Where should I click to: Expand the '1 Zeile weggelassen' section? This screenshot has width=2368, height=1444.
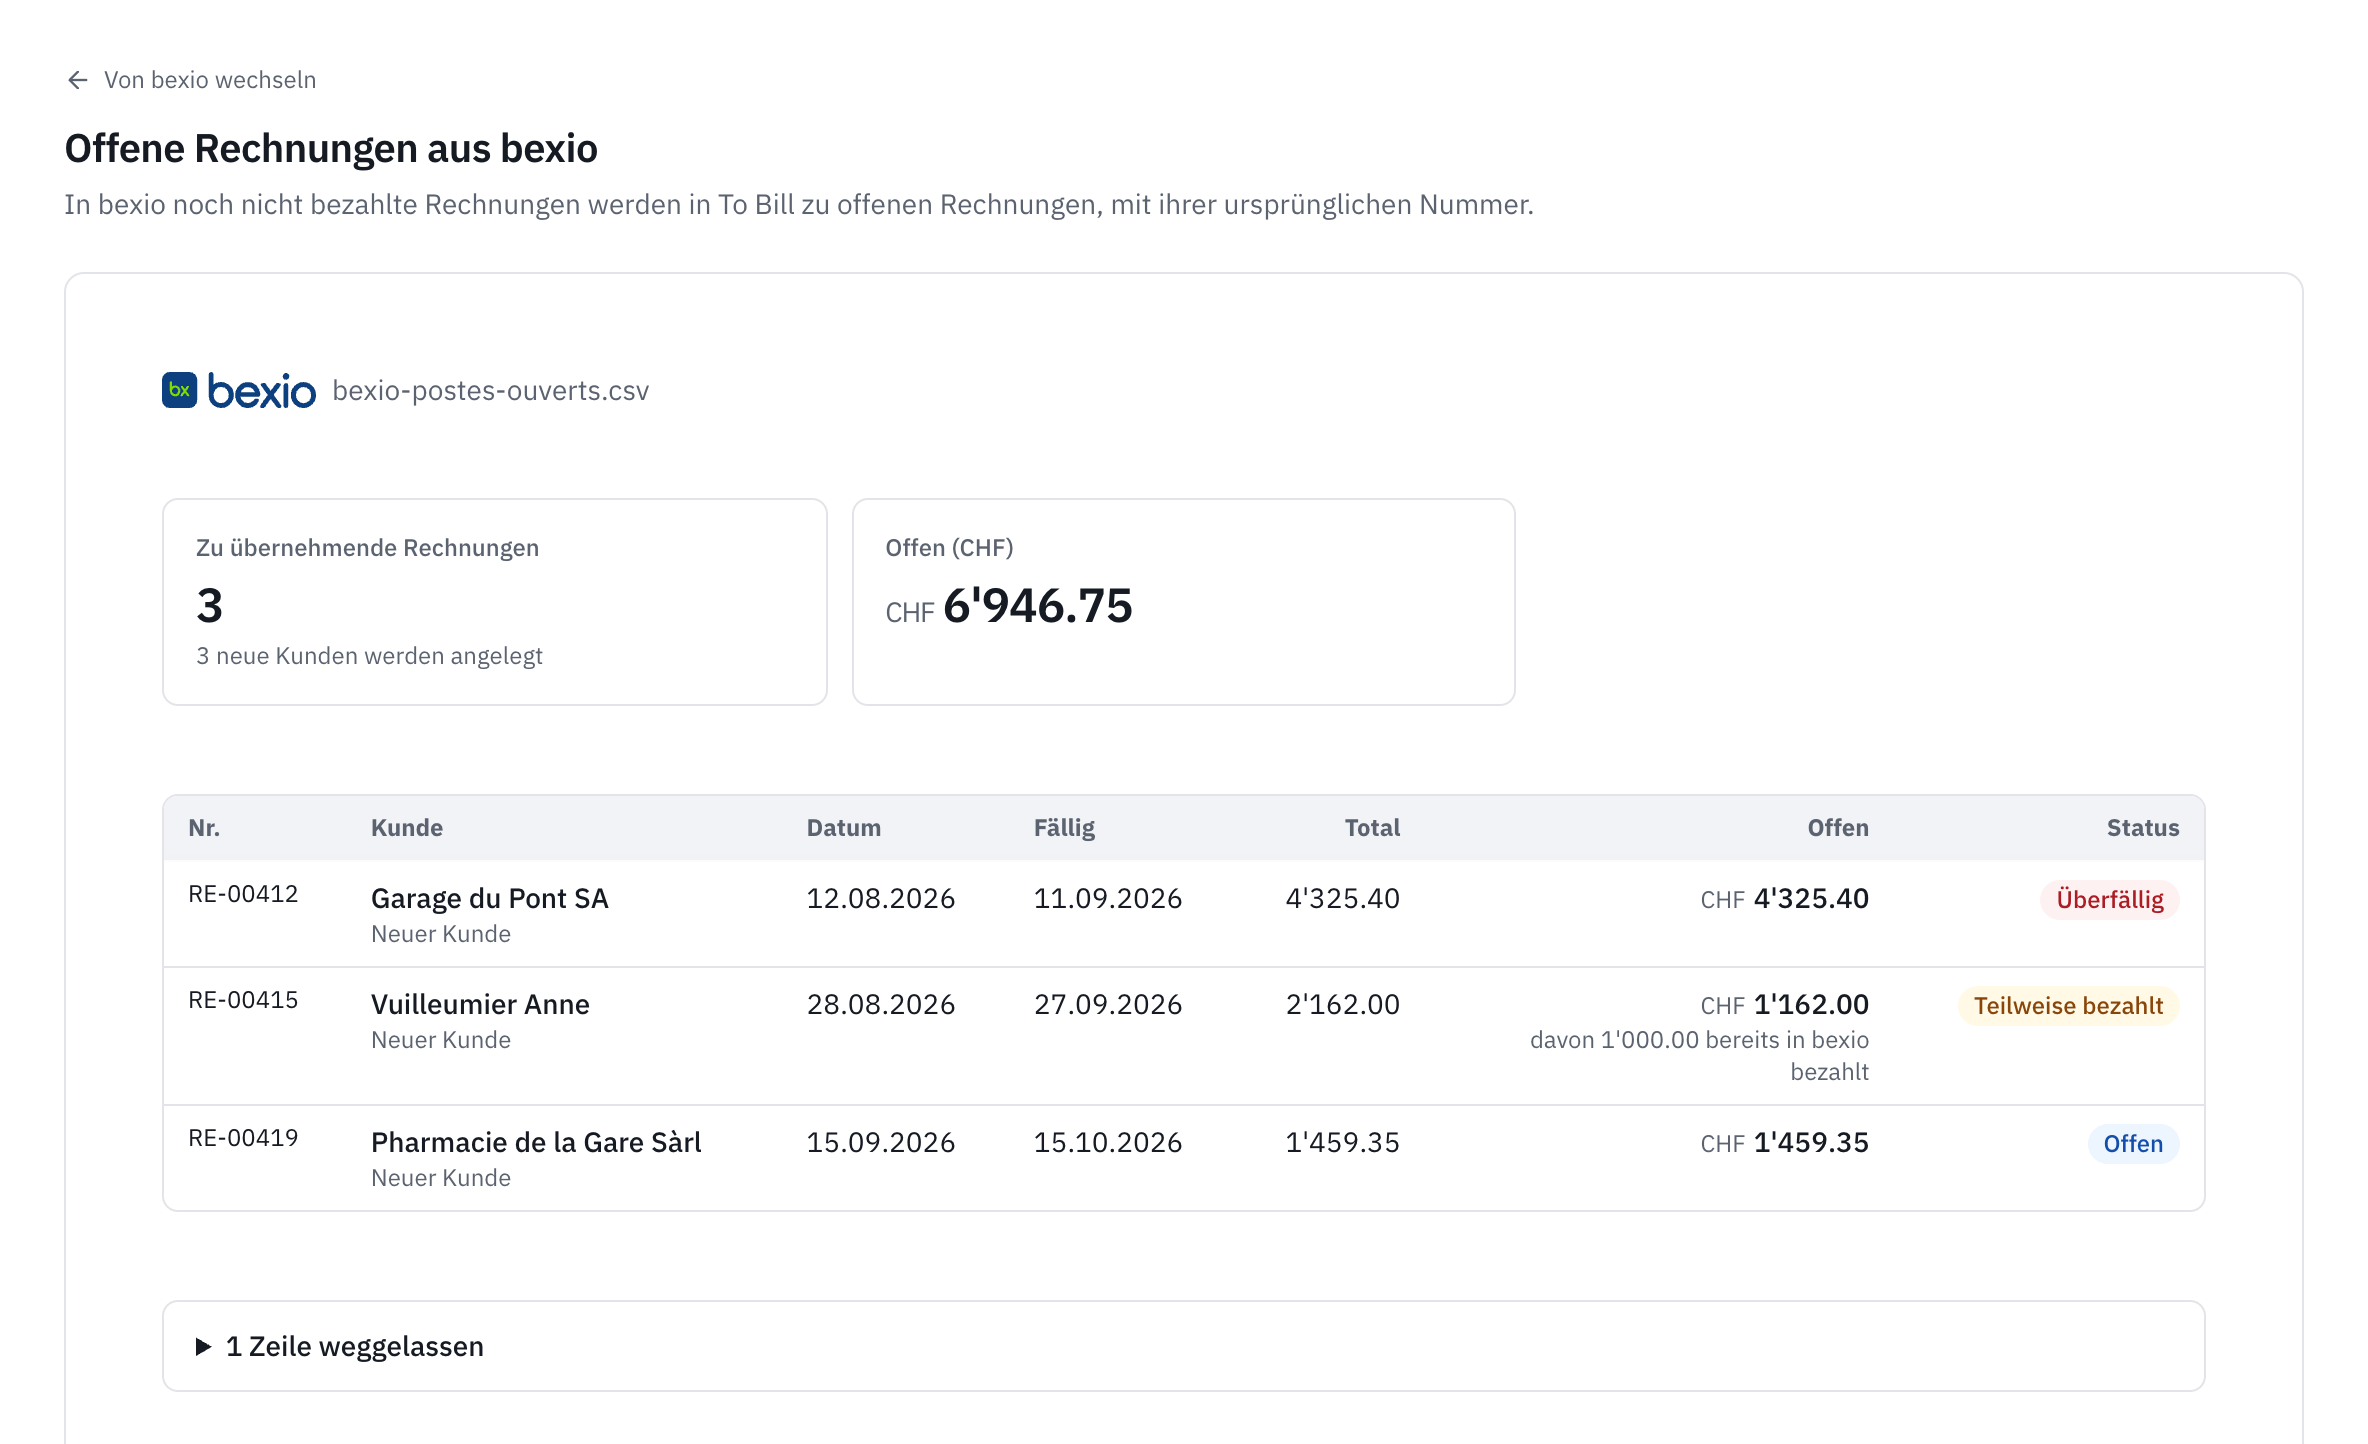(x=1183, y=1346)
